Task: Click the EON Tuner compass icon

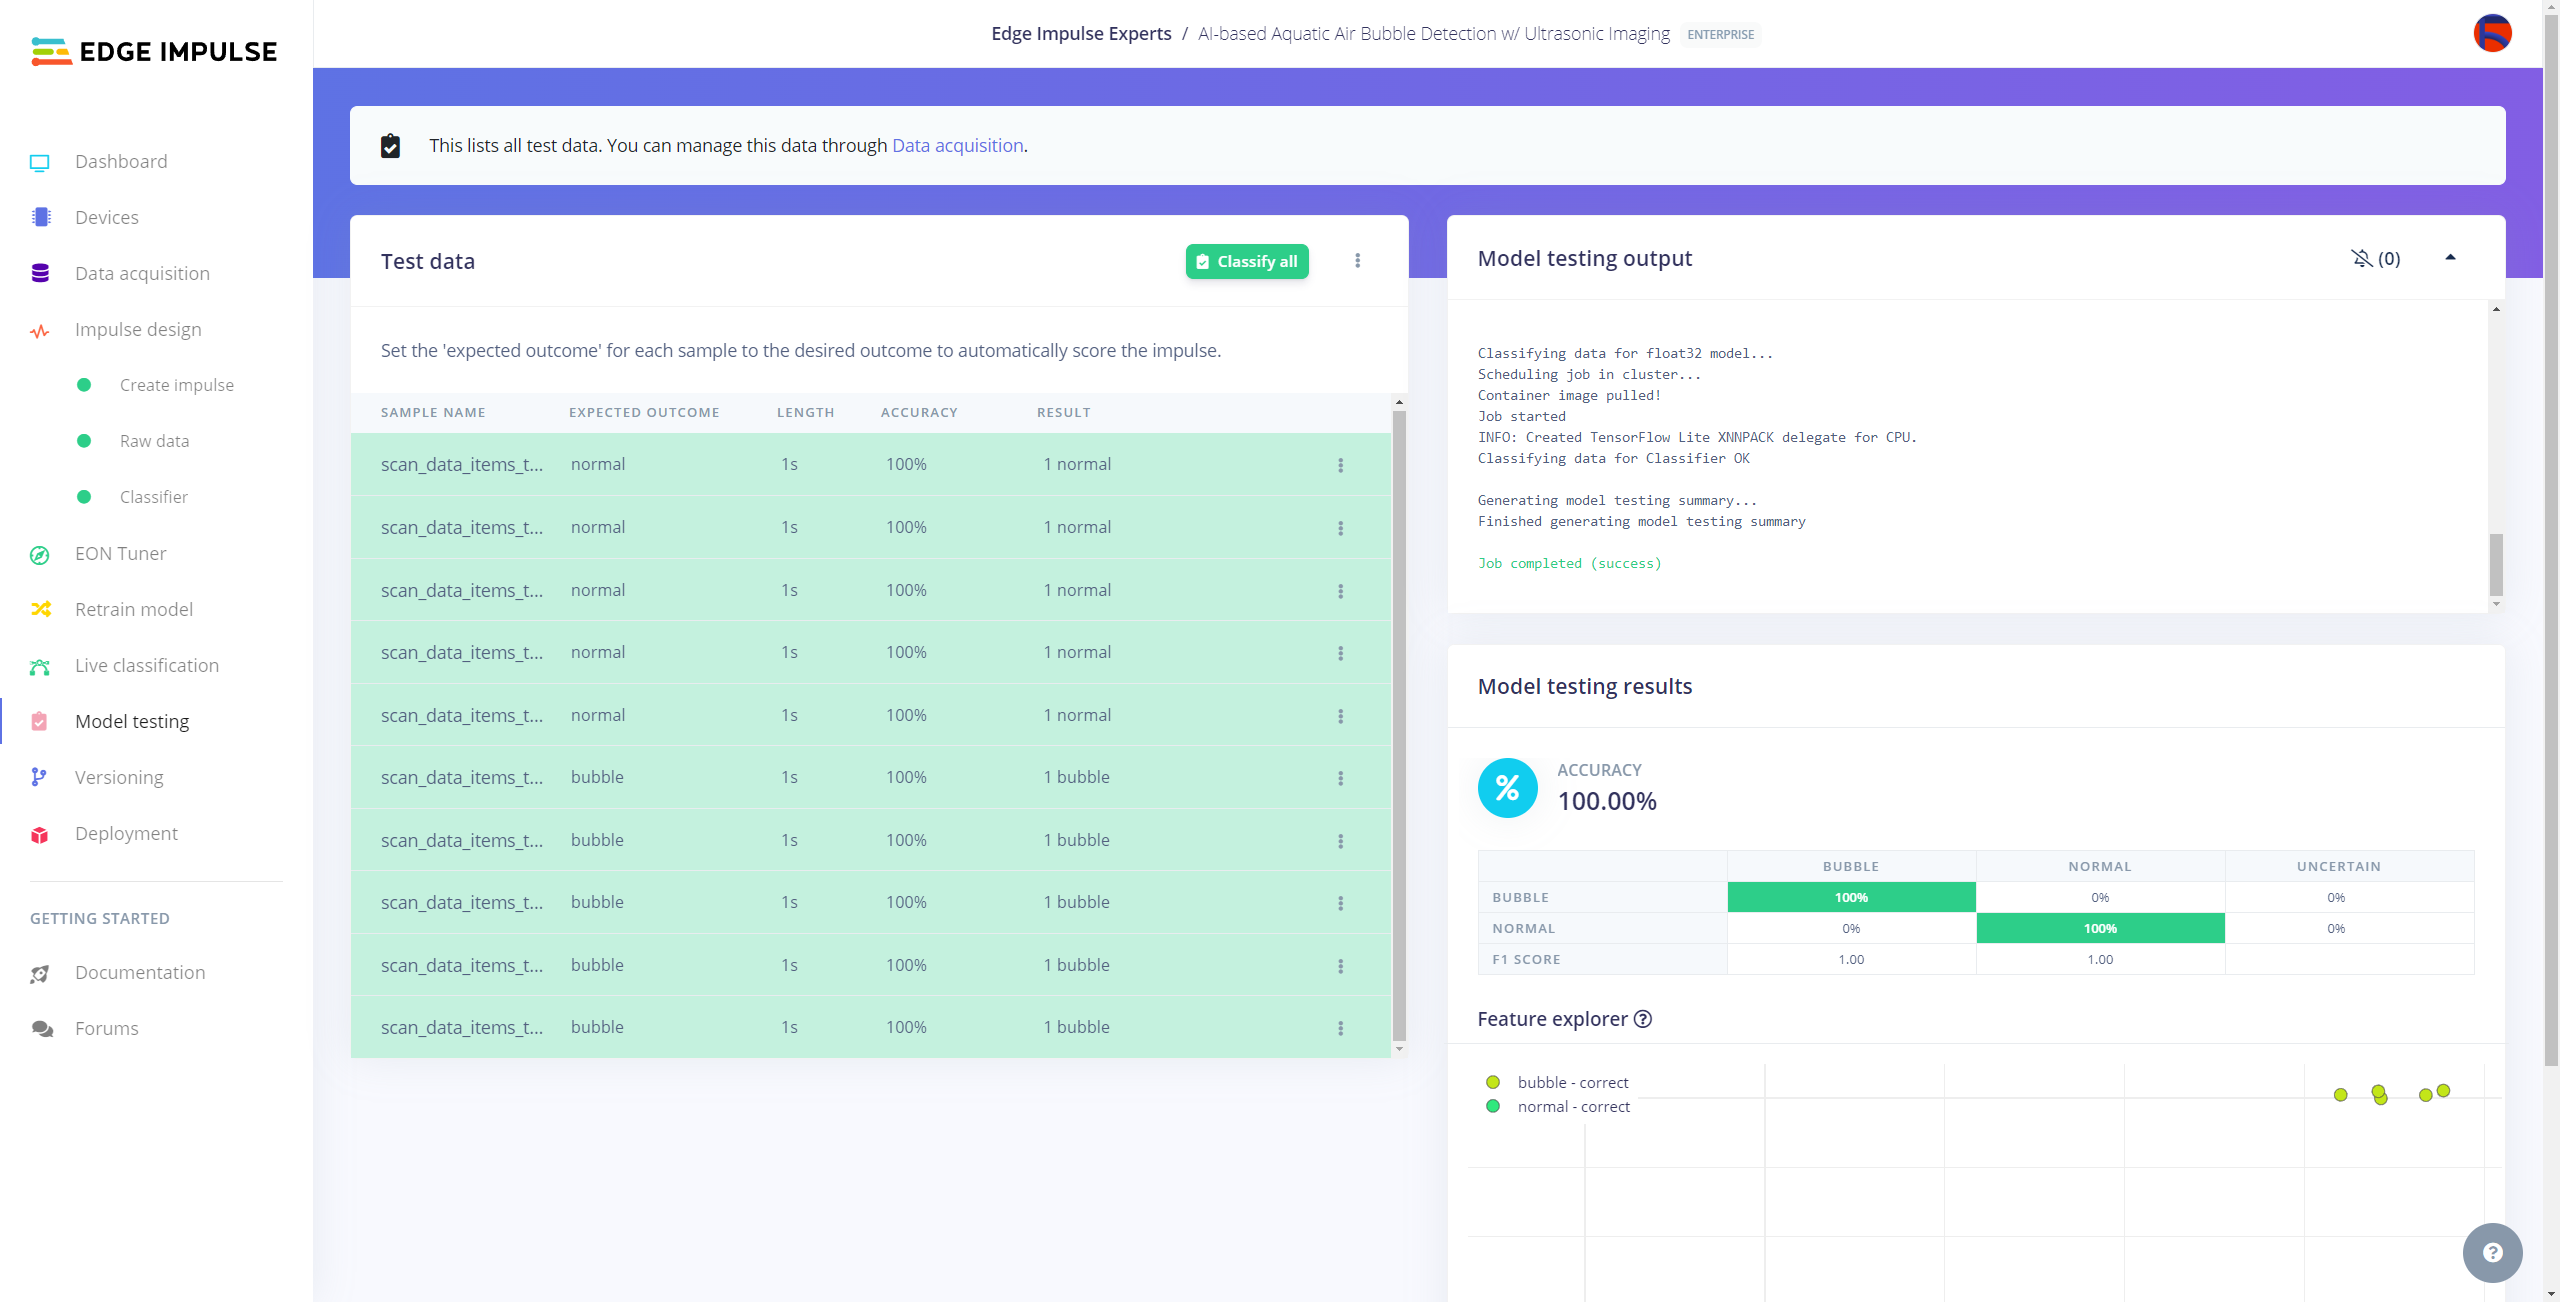Action: [x=40, y=555]
